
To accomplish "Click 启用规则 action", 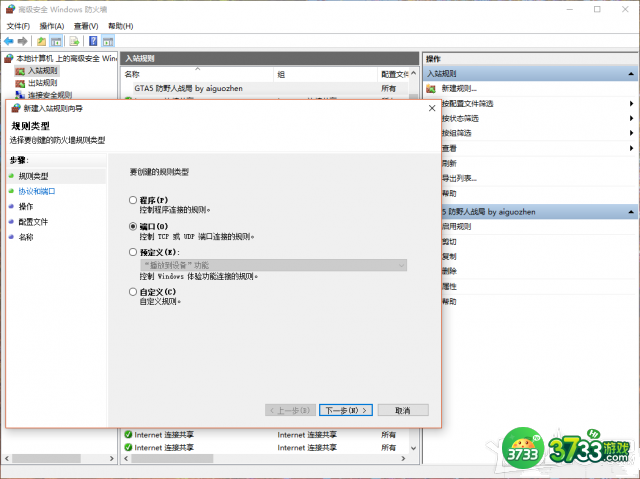I will 457,226.
